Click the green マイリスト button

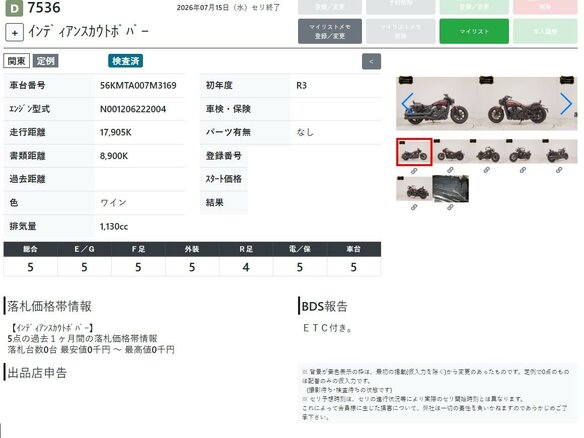coord(474,32)
